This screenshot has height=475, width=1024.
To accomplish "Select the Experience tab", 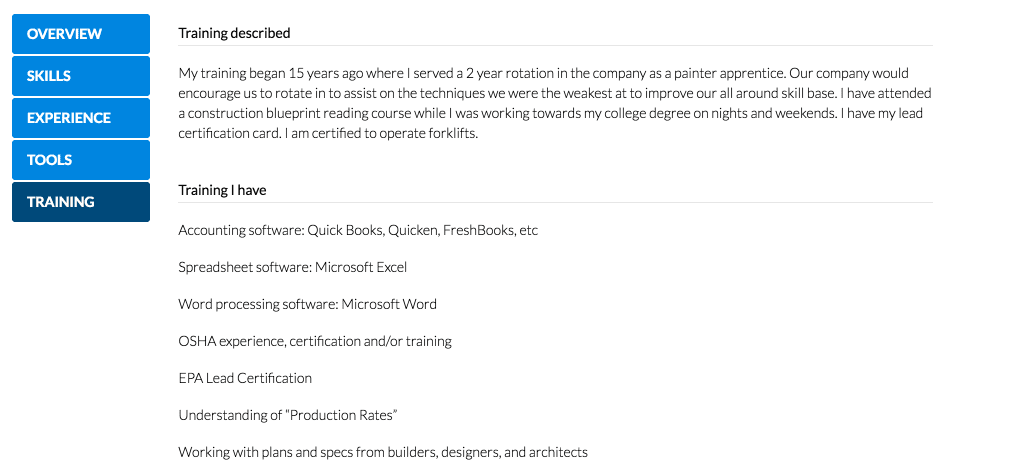I will pos(81,118).
